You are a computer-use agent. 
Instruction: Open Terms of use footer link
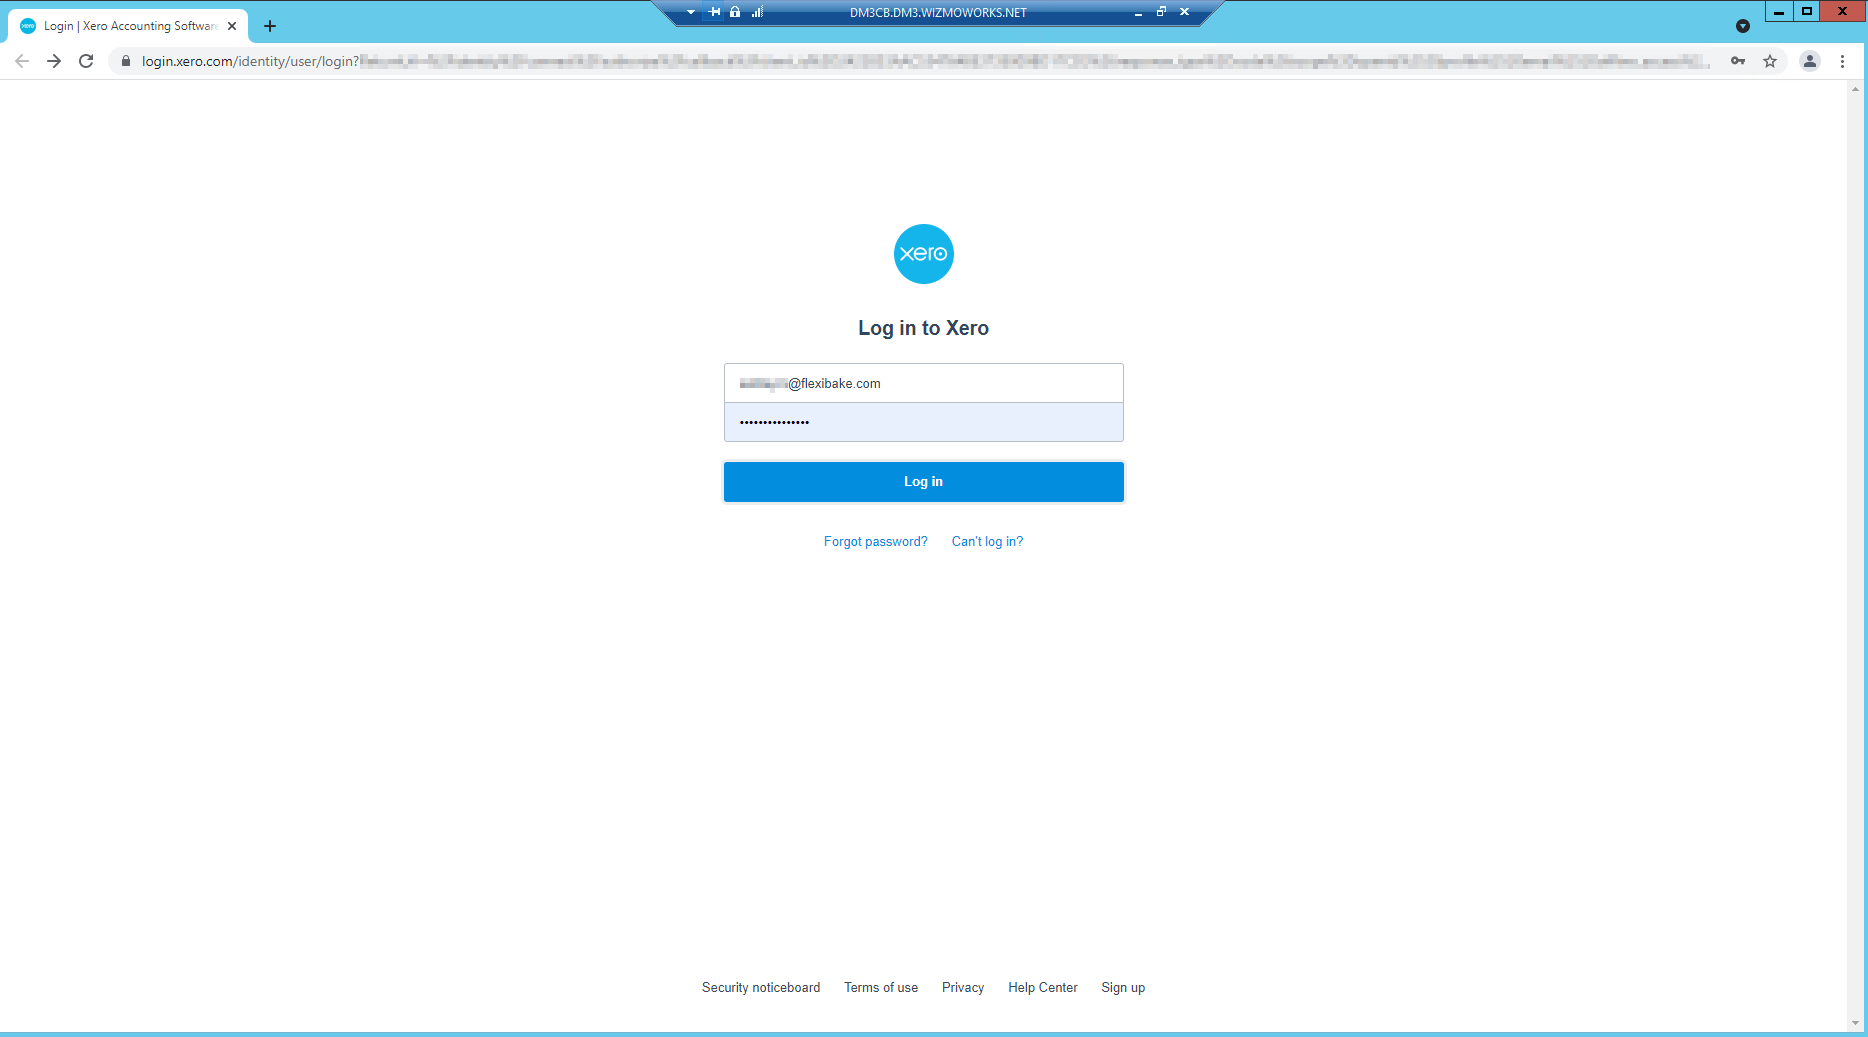pos(881,987)
